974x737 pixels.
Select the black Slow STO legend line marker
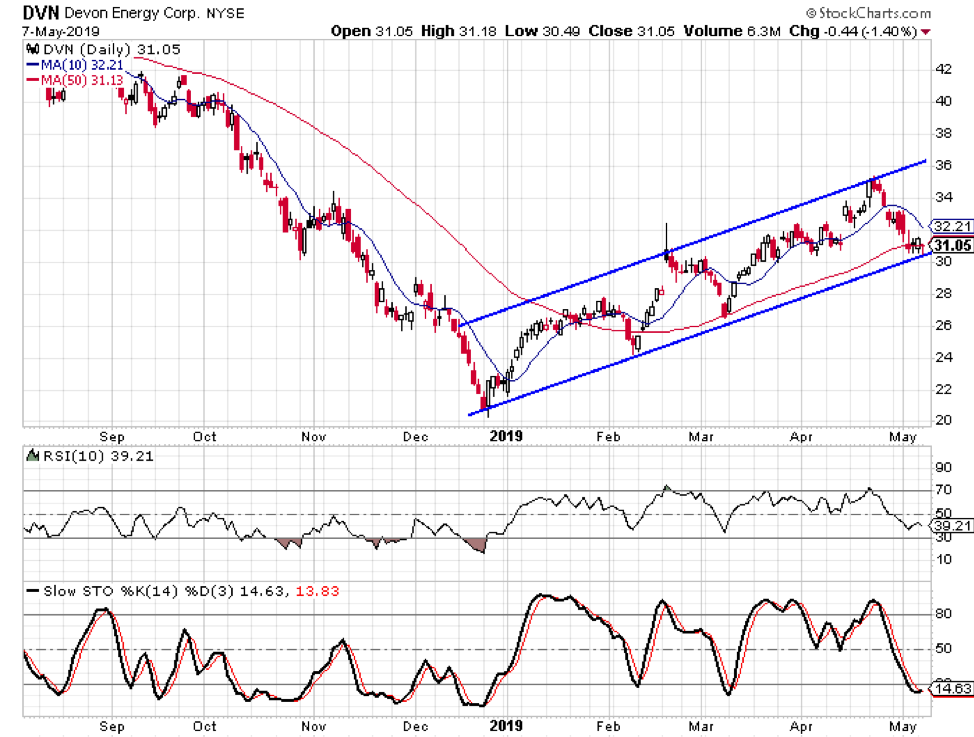33,591
